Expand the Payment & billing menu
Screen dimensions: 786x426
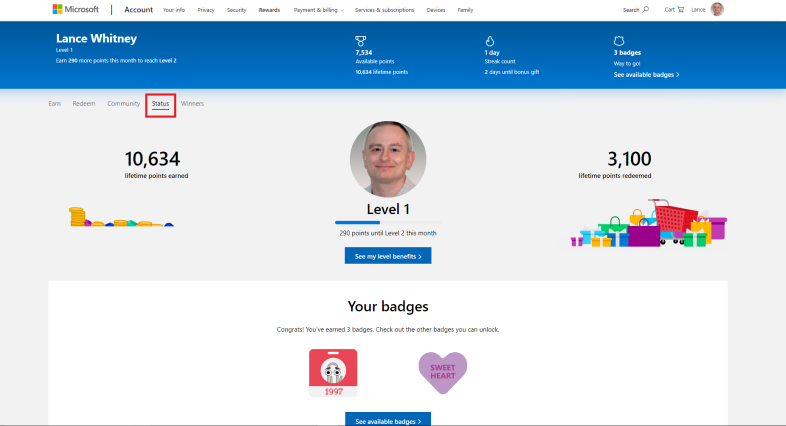(x=318, y=10)
